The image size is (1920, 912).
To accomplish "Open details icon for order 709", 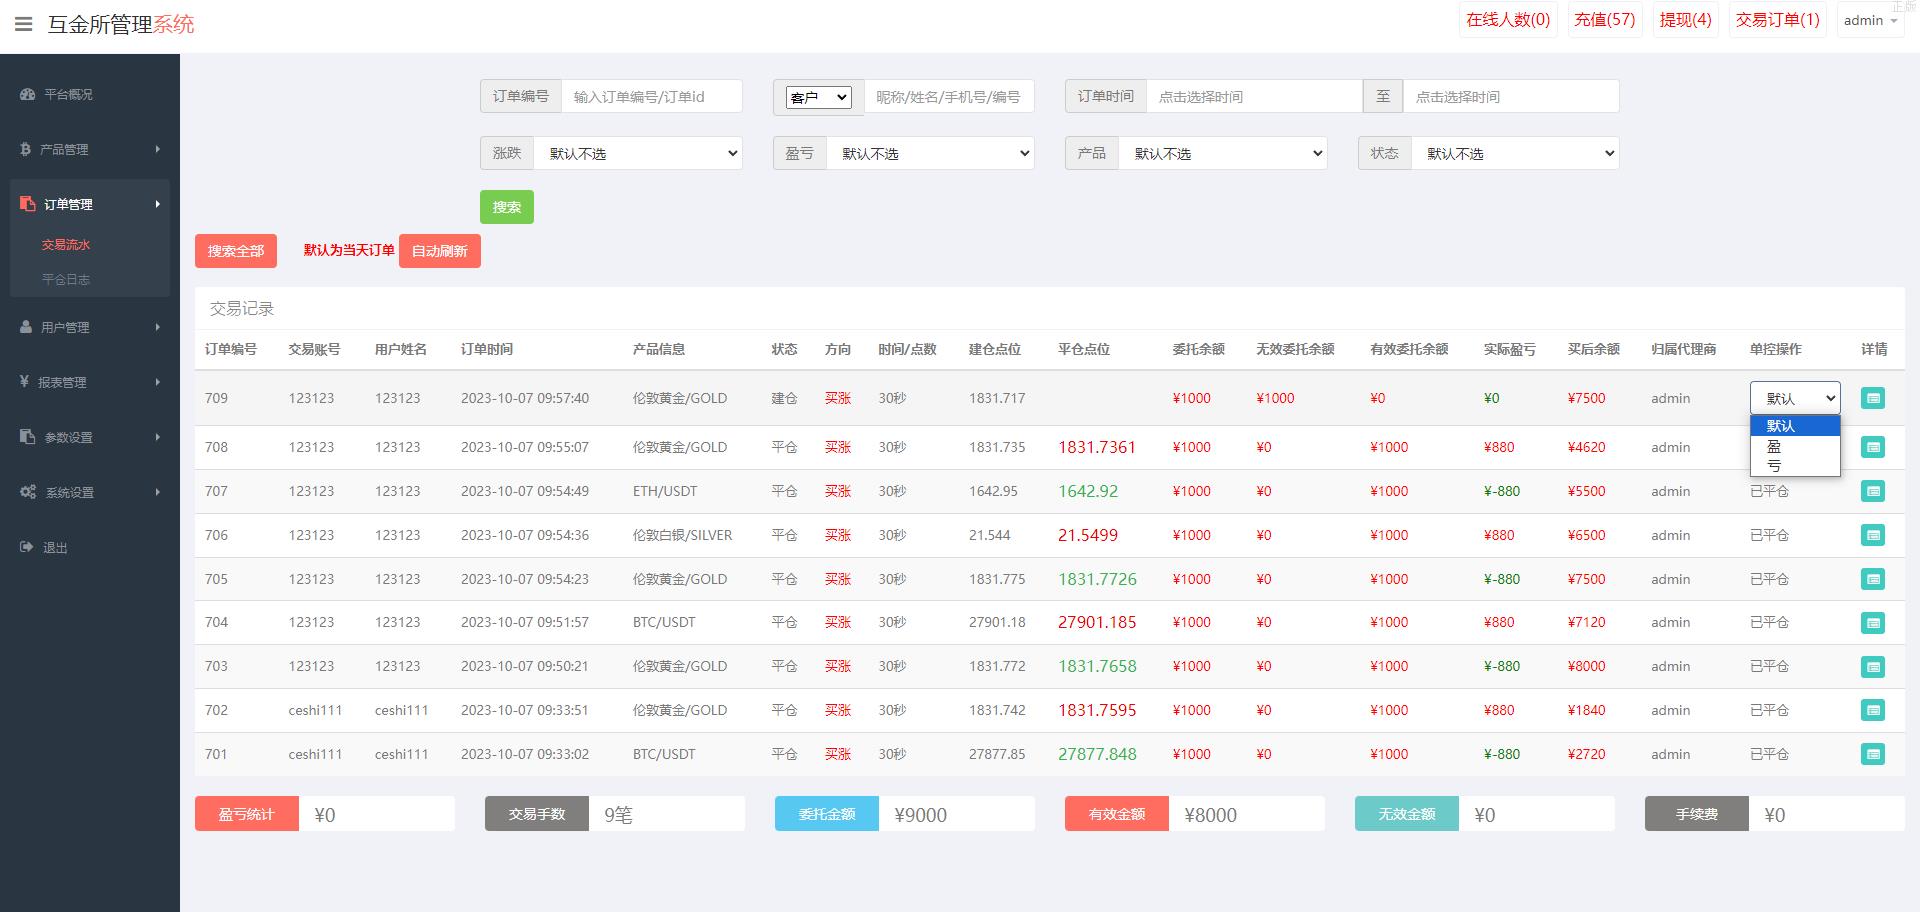I will [x=1872, y=398].
